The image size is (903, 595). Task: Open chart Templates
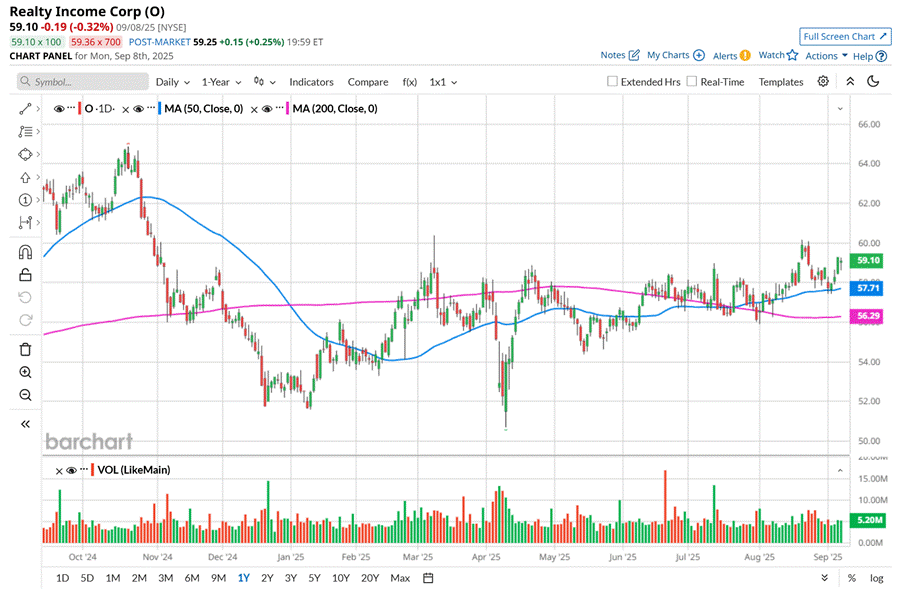pos(780,82)
